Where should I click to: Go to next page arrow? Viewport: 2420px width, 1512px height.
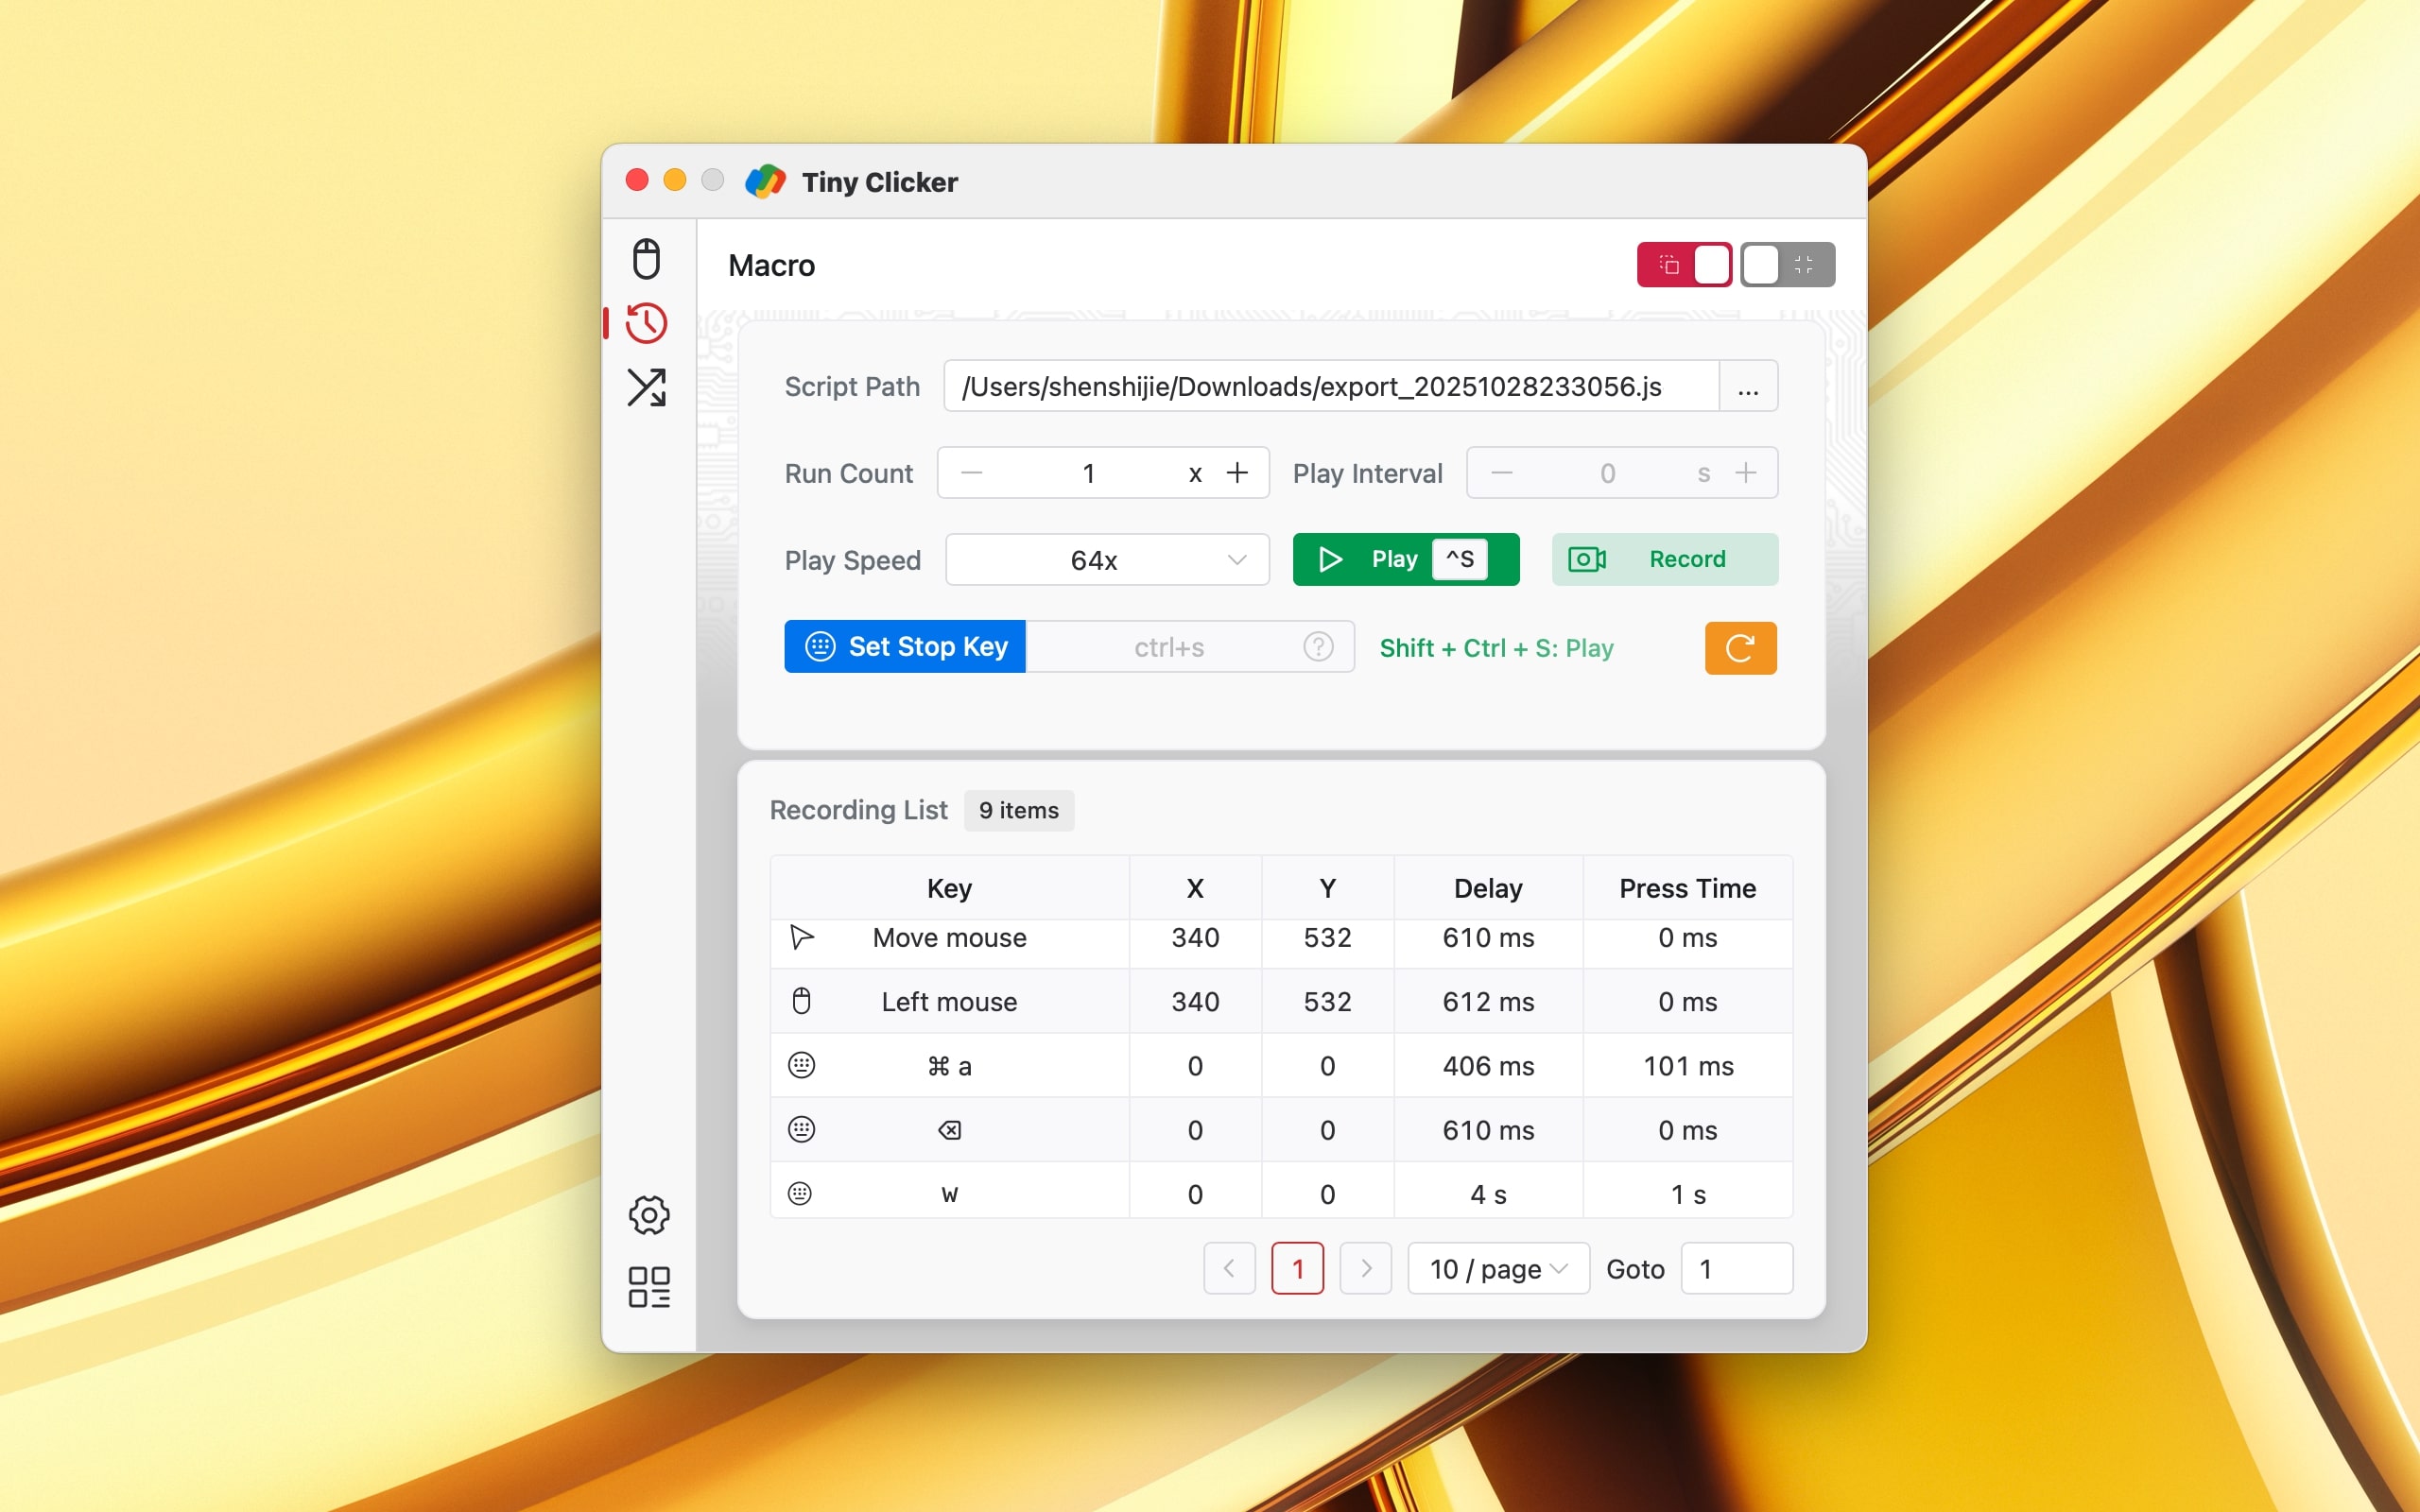pyautogui.click(x=1365, y=1269)
